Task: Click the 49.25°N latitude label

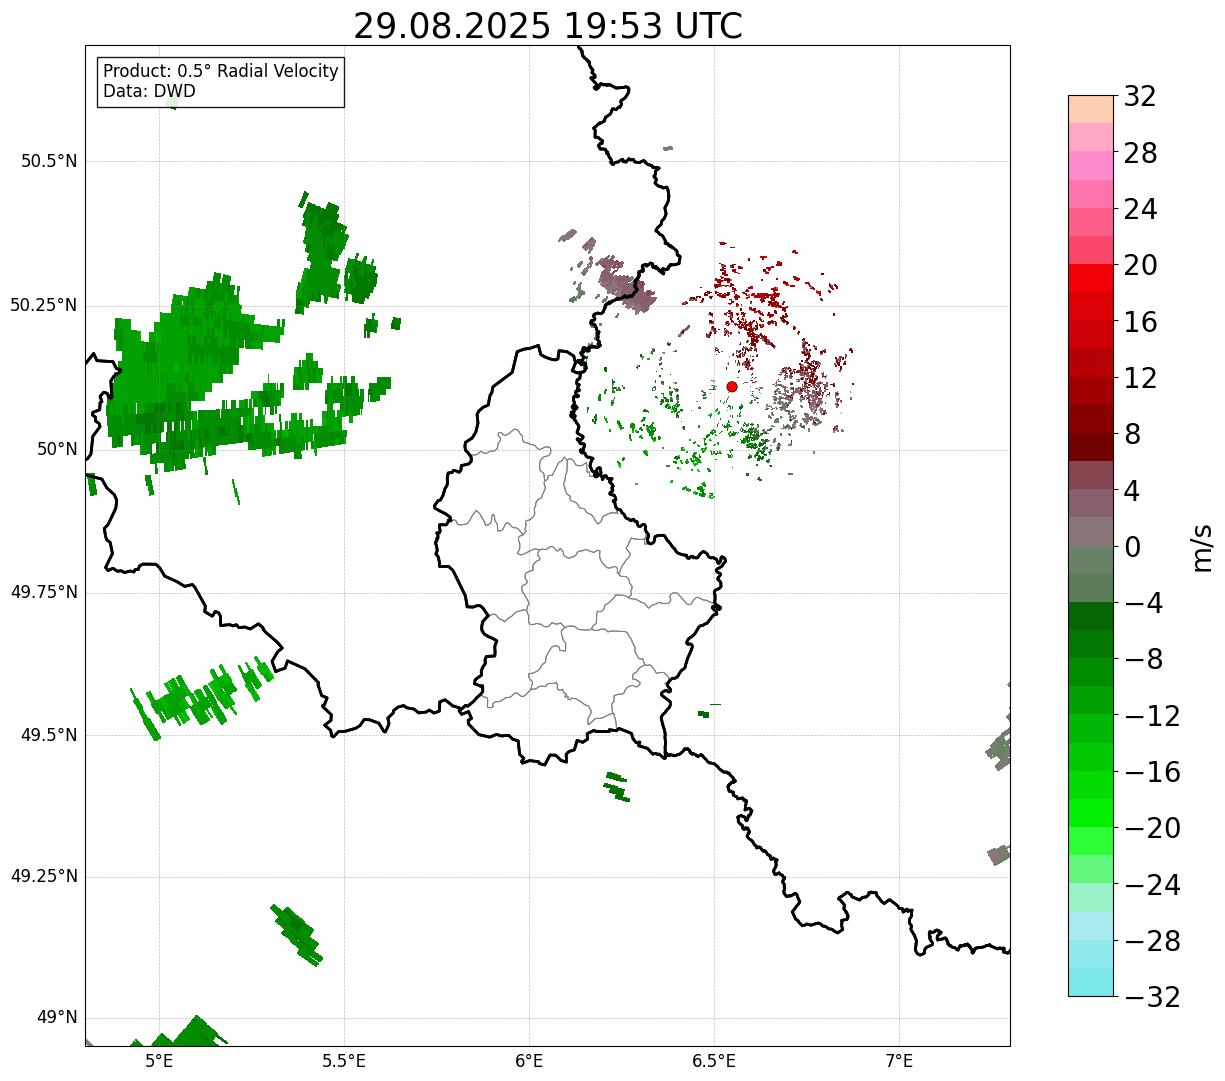Action: coord(44,876)
